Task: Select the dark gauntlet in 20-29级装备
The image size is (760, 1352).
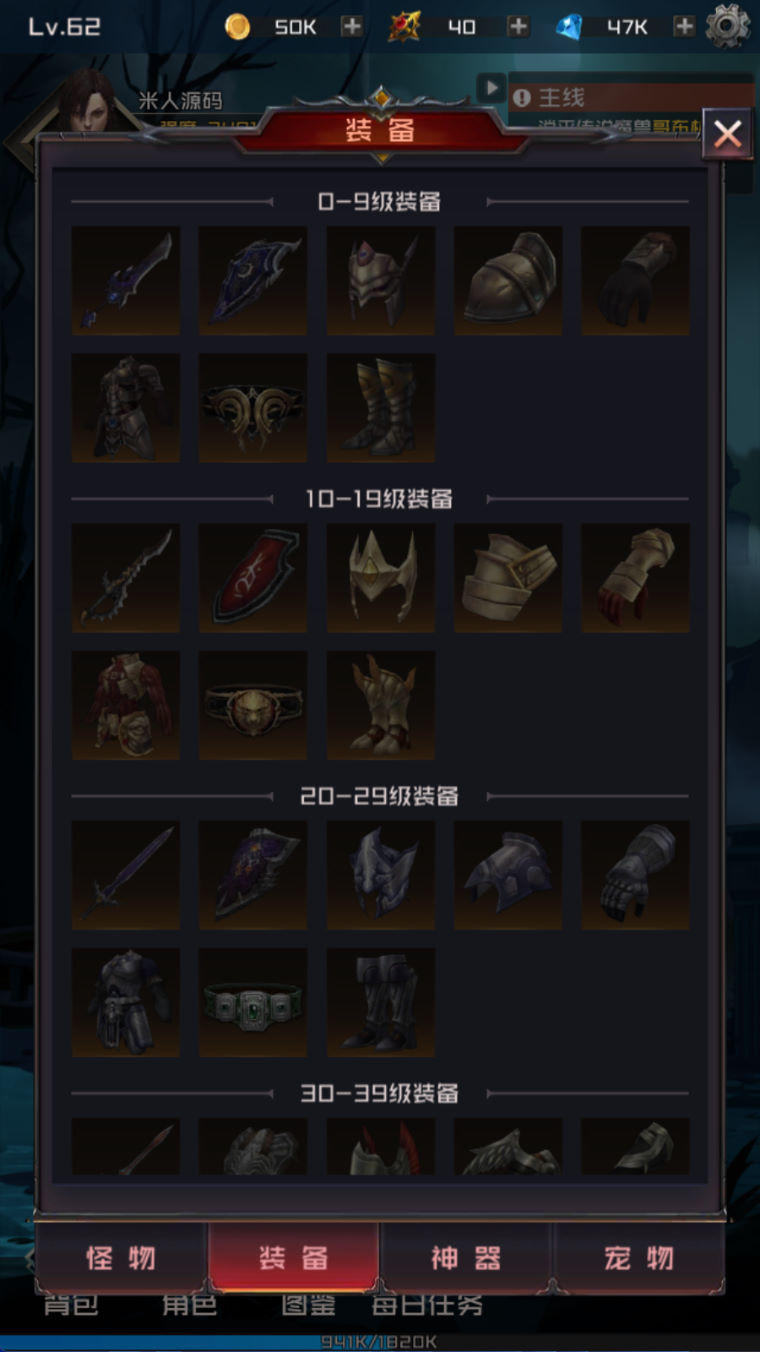Action: pyautogui.click(x=636, y=876)
